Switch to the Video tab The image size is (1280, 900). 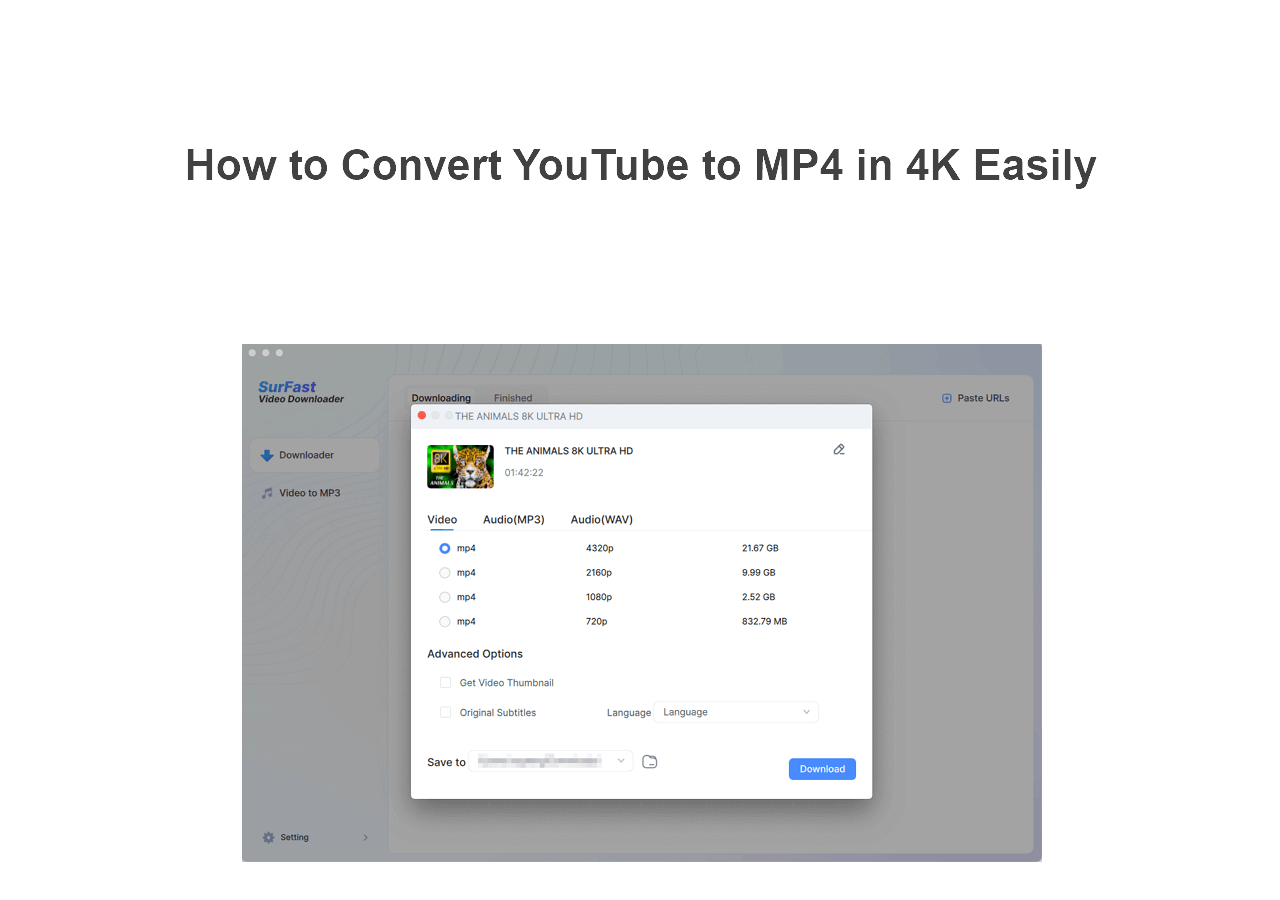[x=442, y=520]
